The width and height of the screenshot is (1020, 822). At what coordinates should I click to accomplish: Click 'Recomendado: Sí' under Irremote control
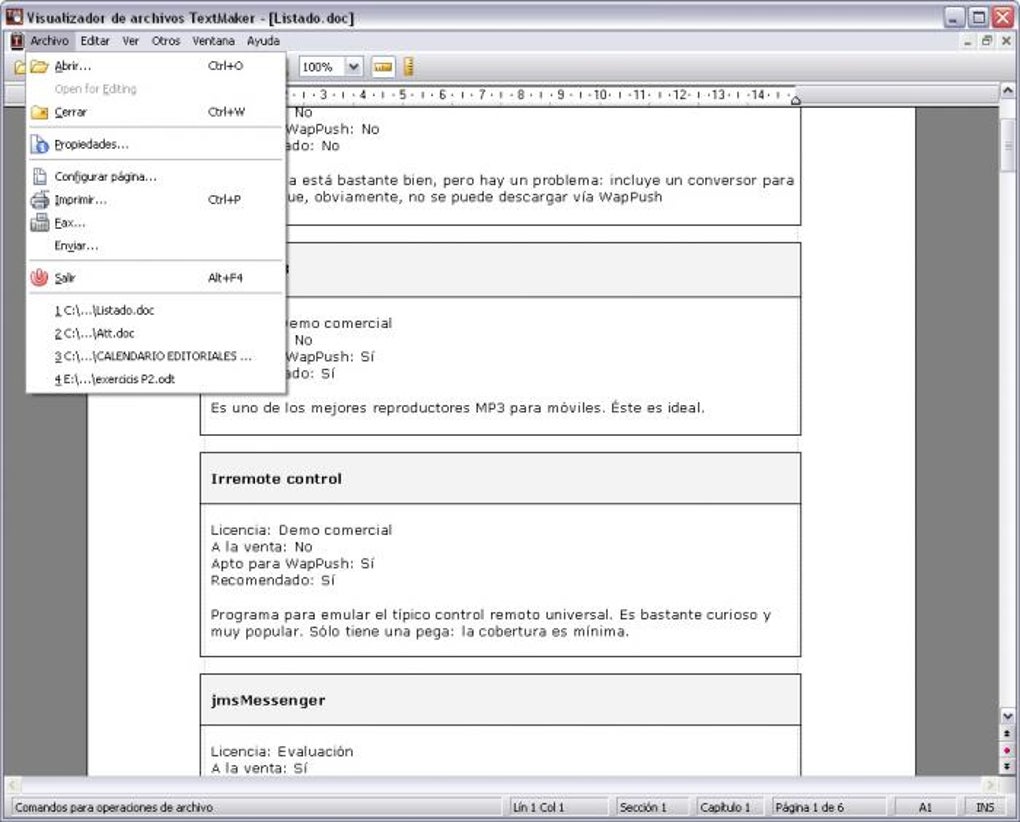coord(273,580)
